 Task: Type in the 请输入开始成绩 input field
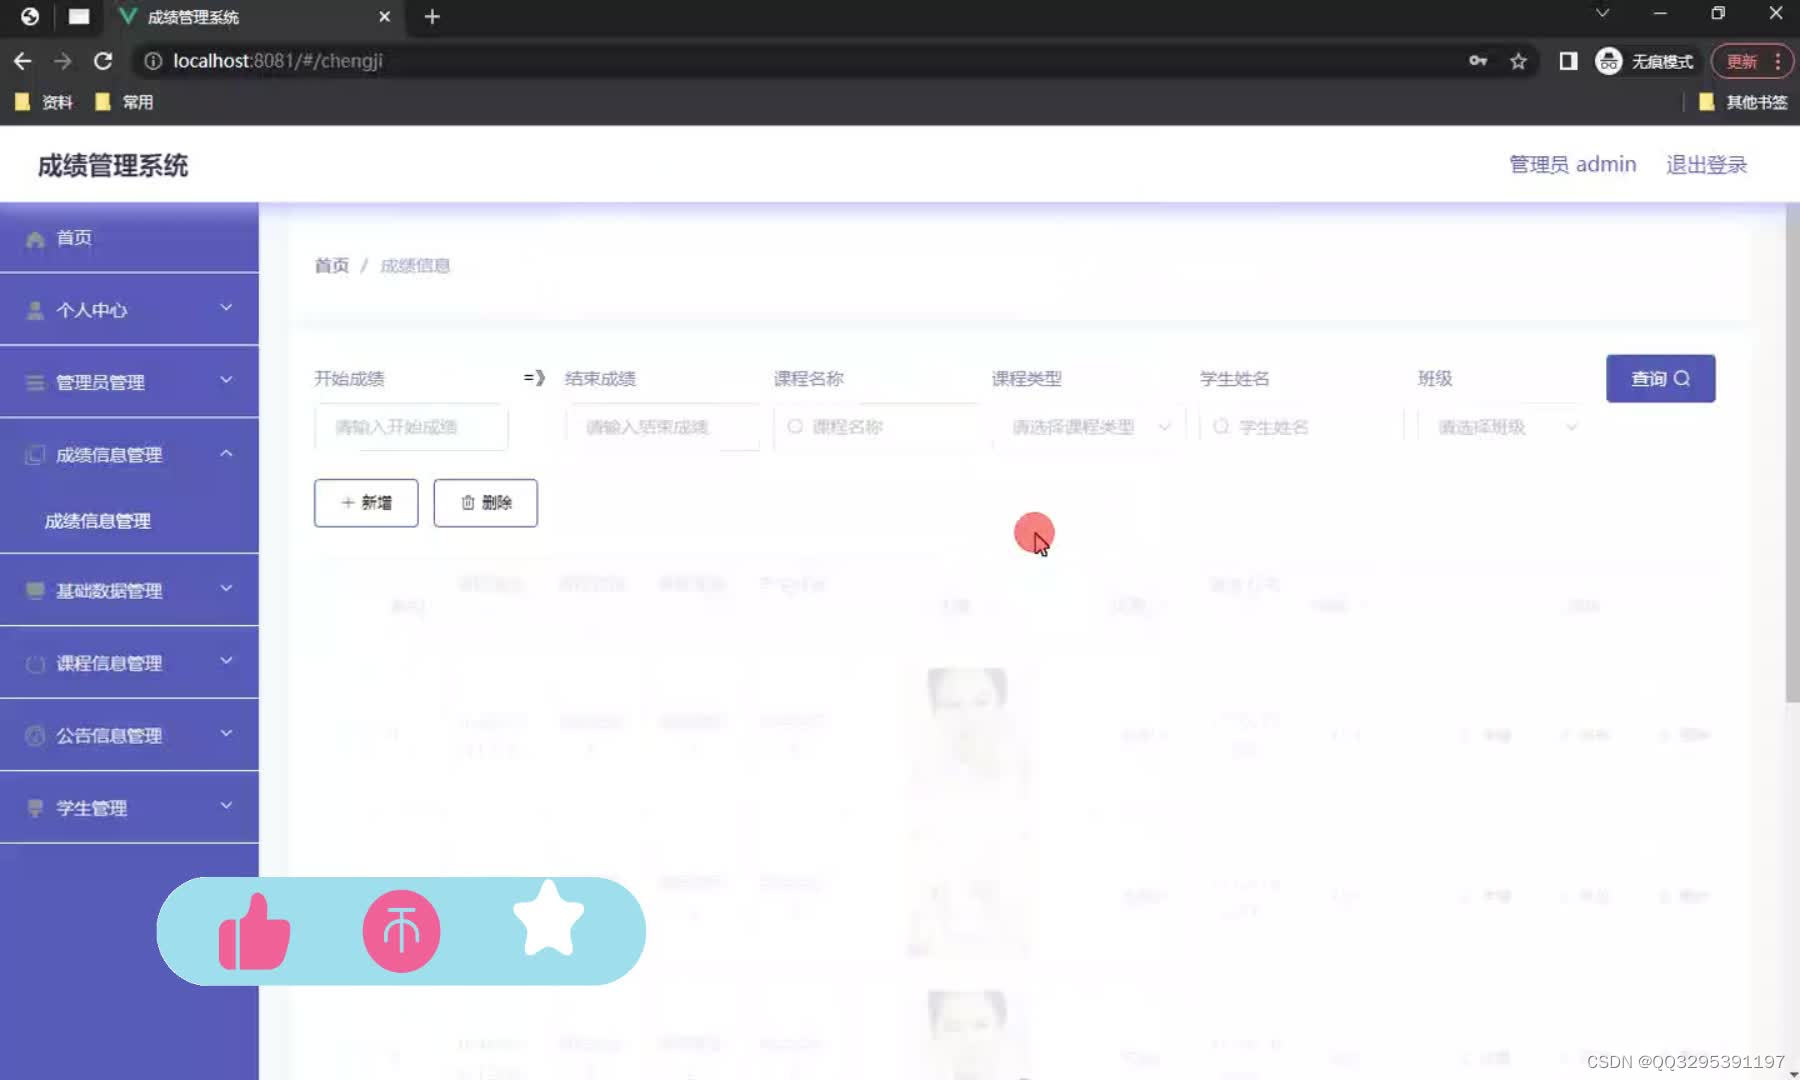coord(410,427)
